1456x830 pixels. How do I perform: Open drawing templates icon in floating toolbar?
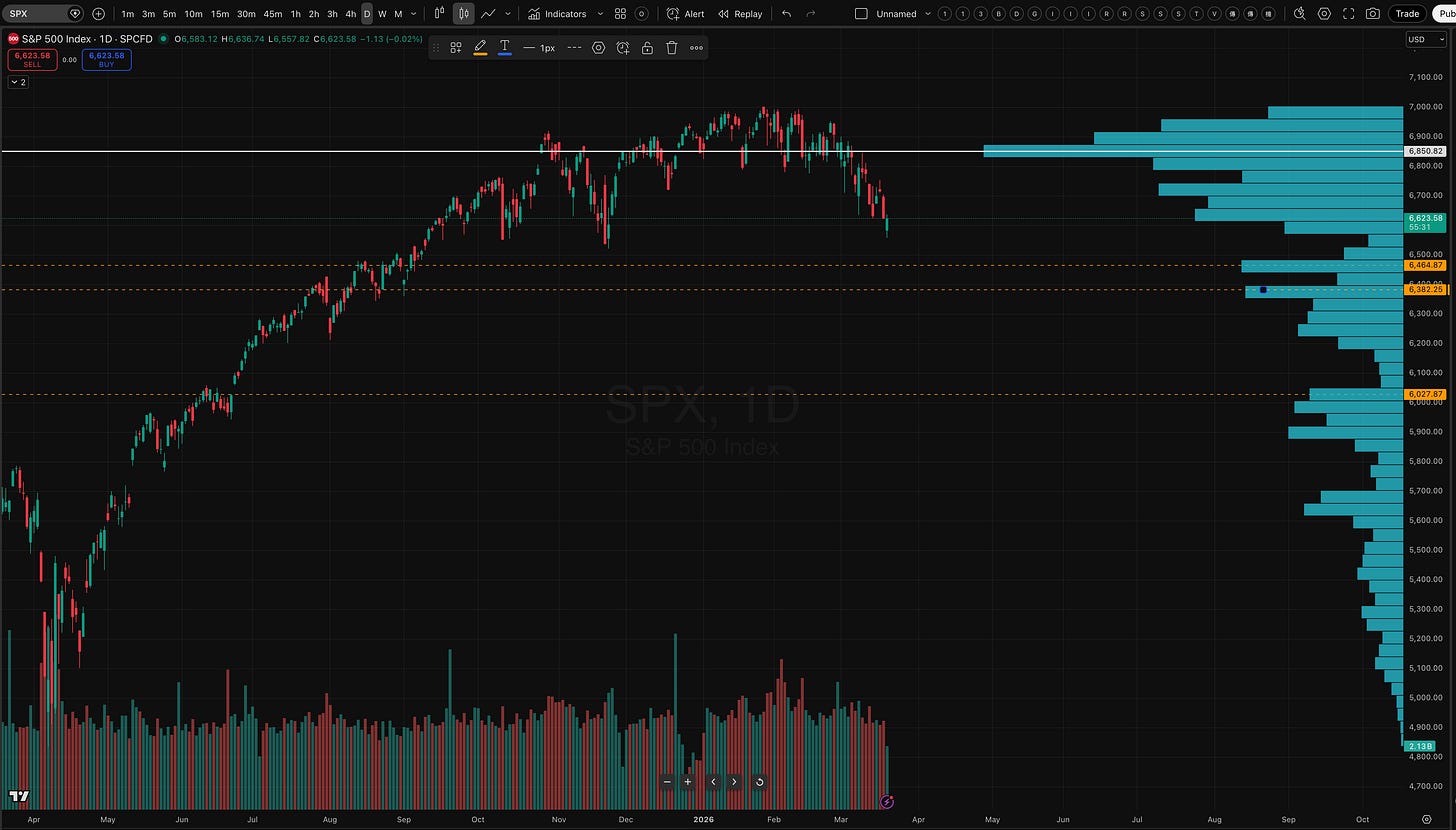455,47
